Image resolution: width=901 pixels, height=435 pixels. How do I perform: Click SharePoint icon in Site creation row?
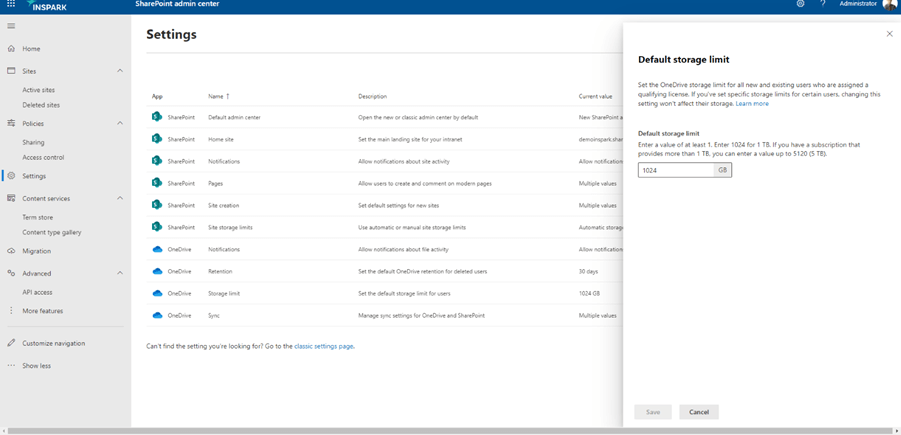156,205
